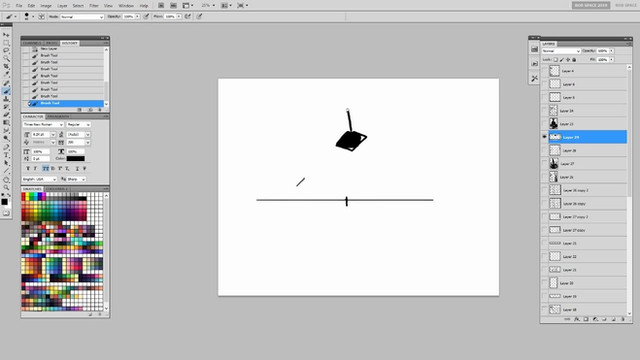Show Layer 27 using its visibility box
640x360 pixels.
544,164
